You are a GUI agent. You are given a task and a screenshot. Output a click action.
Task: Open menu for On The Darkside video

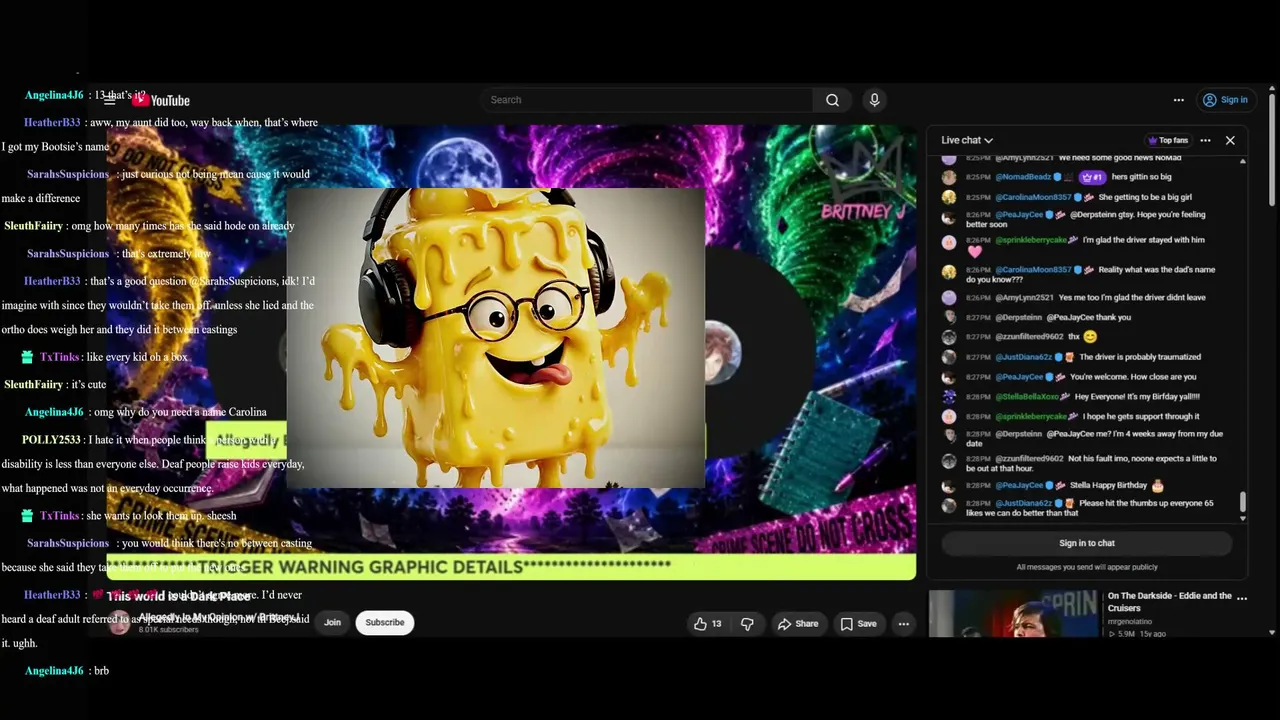pyautogui.click(x=1242, y=598)
